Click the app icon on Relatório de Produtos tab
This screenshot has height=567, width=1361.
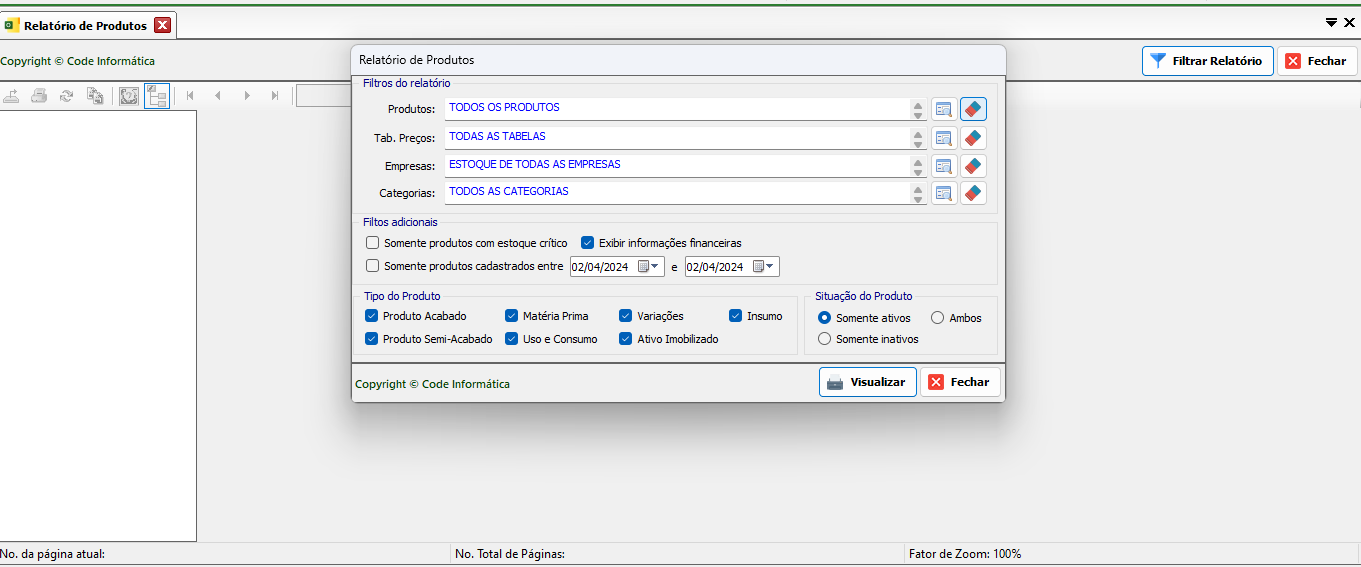coord(12,25)
